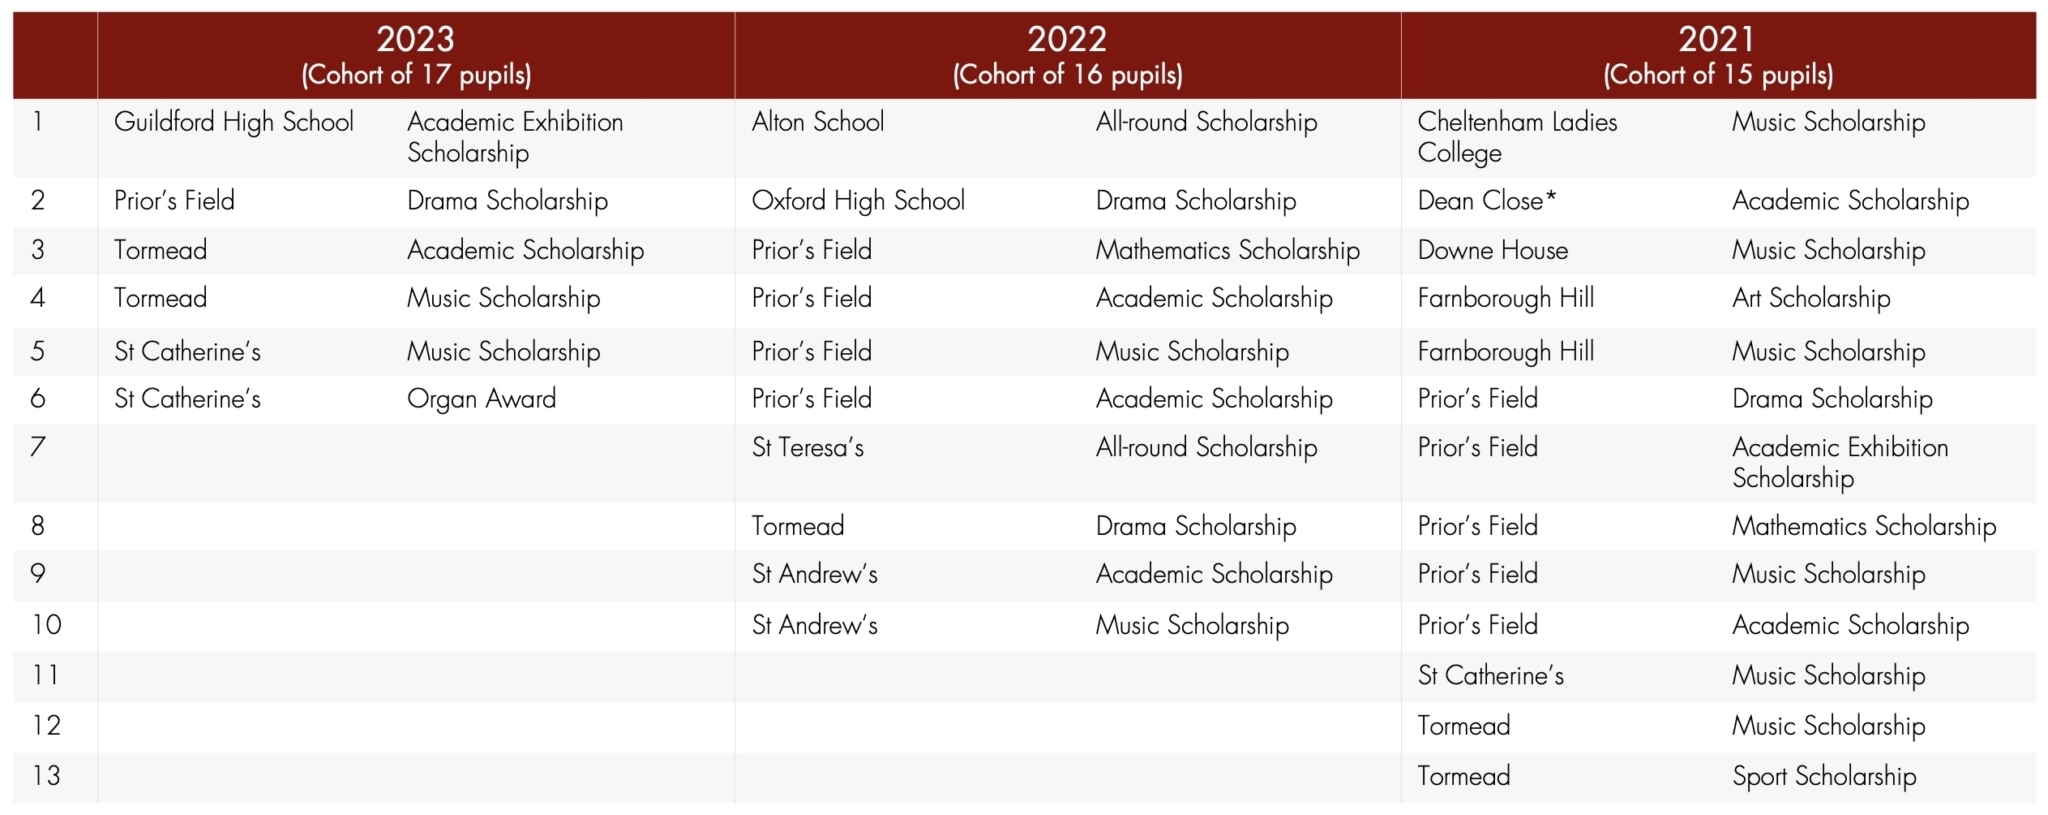The width and height of the screenshot is (2048, 815).
Task: Select the Alton School cell
Action: tap(818, 122)
